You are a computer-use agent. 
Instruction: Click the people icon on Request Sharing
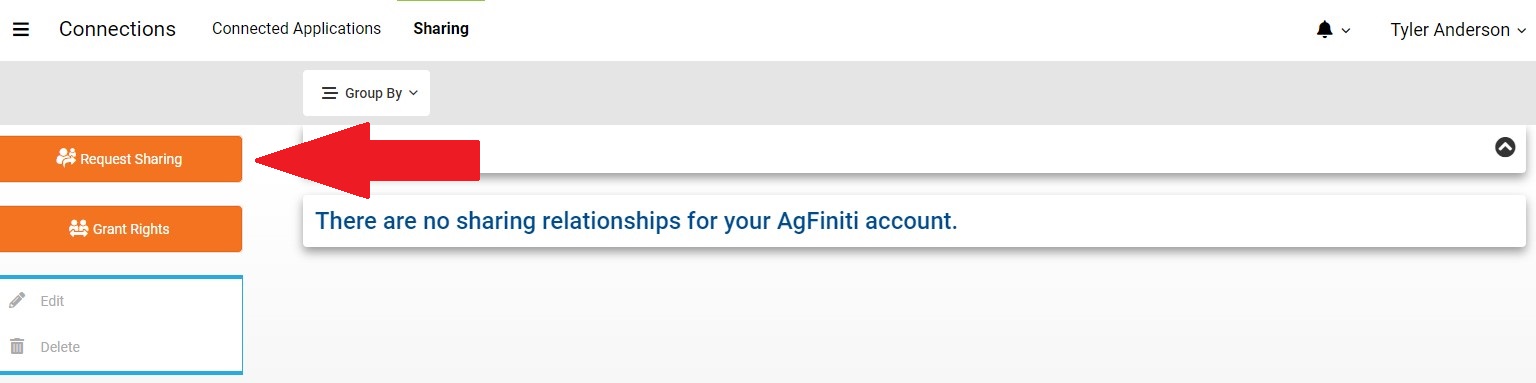coord(67,157)
